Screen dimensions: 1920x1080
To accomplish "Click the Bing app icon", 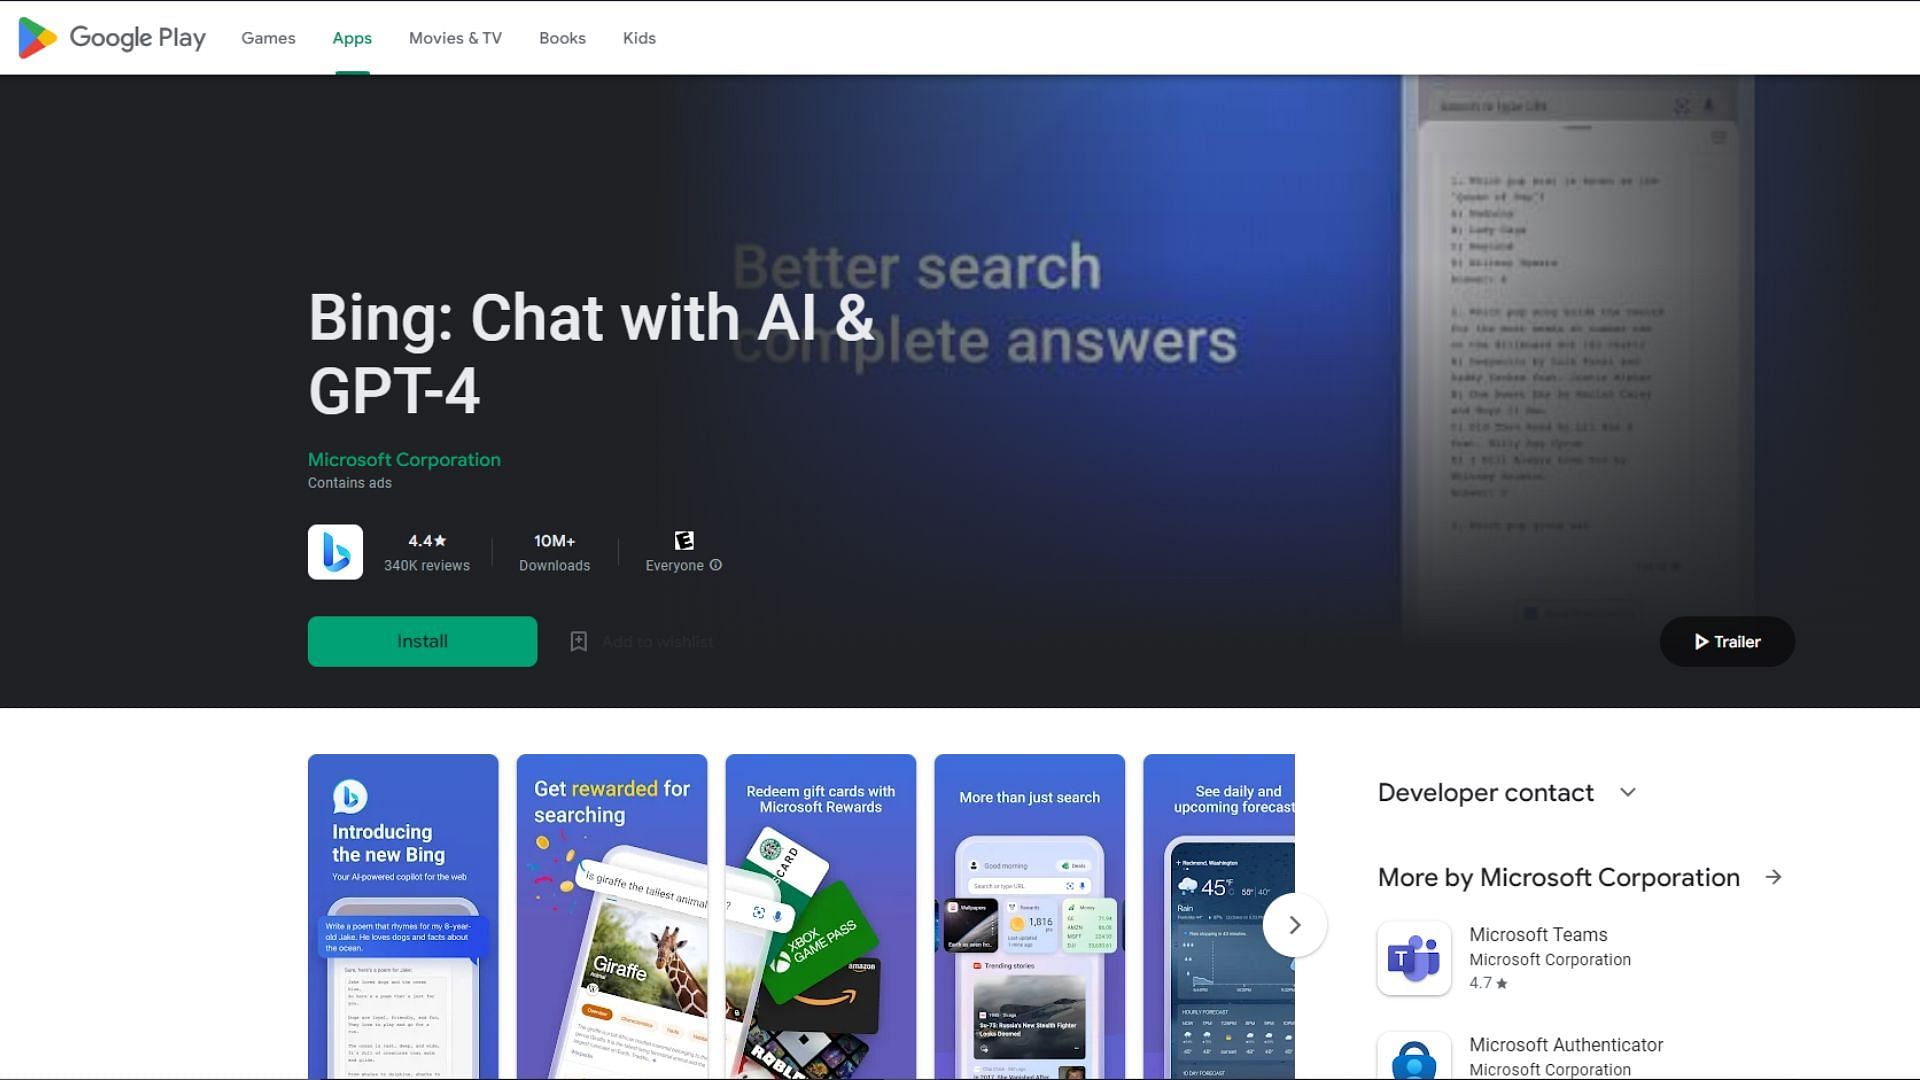I will tap(334, 551).
